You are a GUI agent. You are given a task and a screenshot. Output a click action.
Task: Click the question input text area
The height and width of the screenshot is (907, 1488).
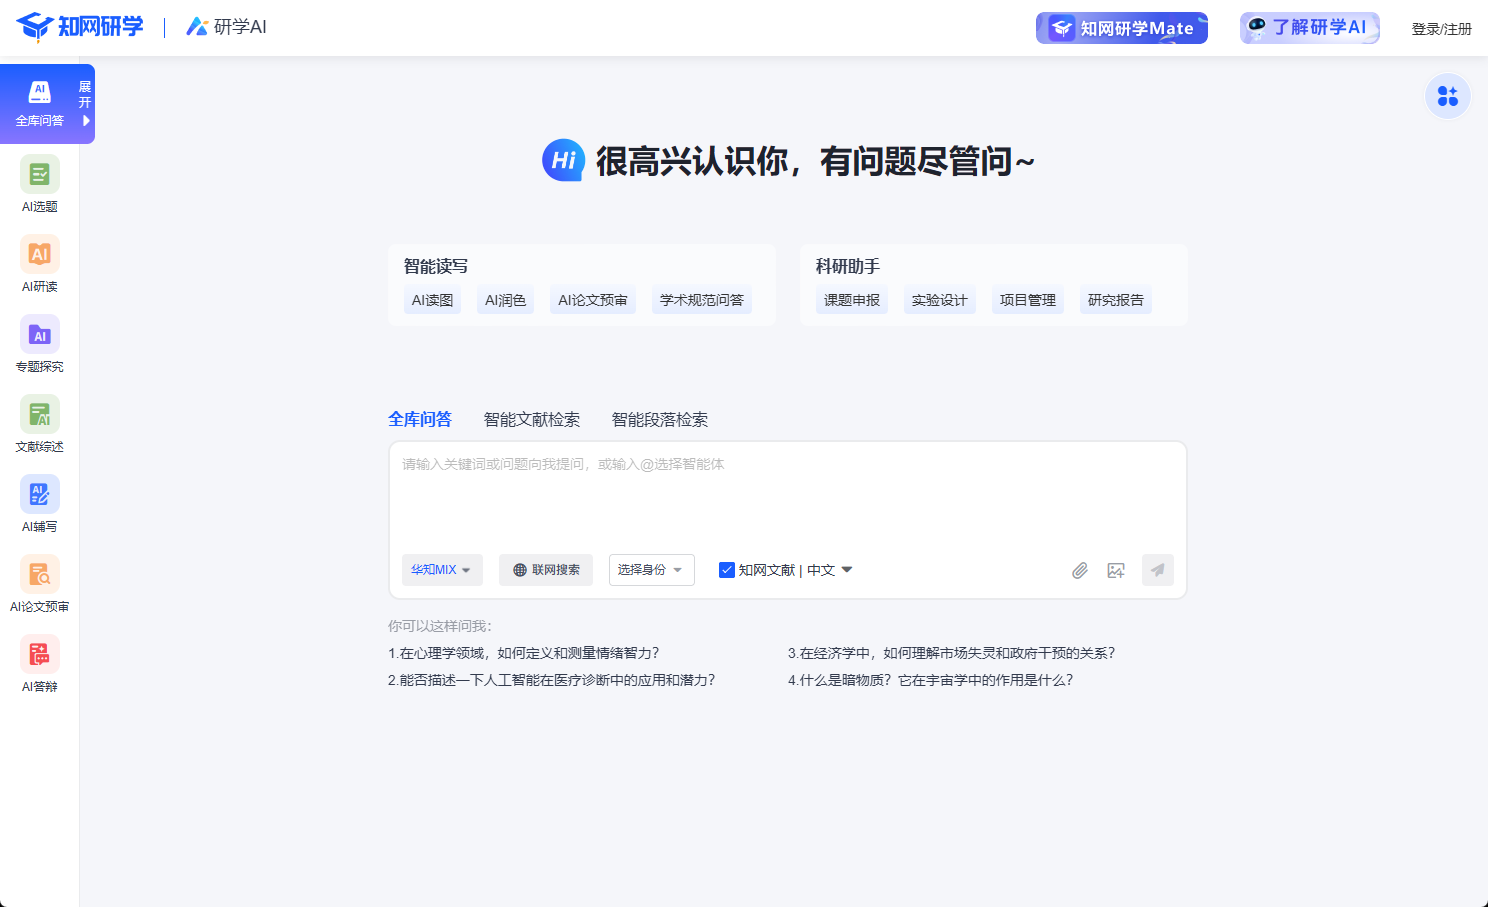click(x=788, y=497)
